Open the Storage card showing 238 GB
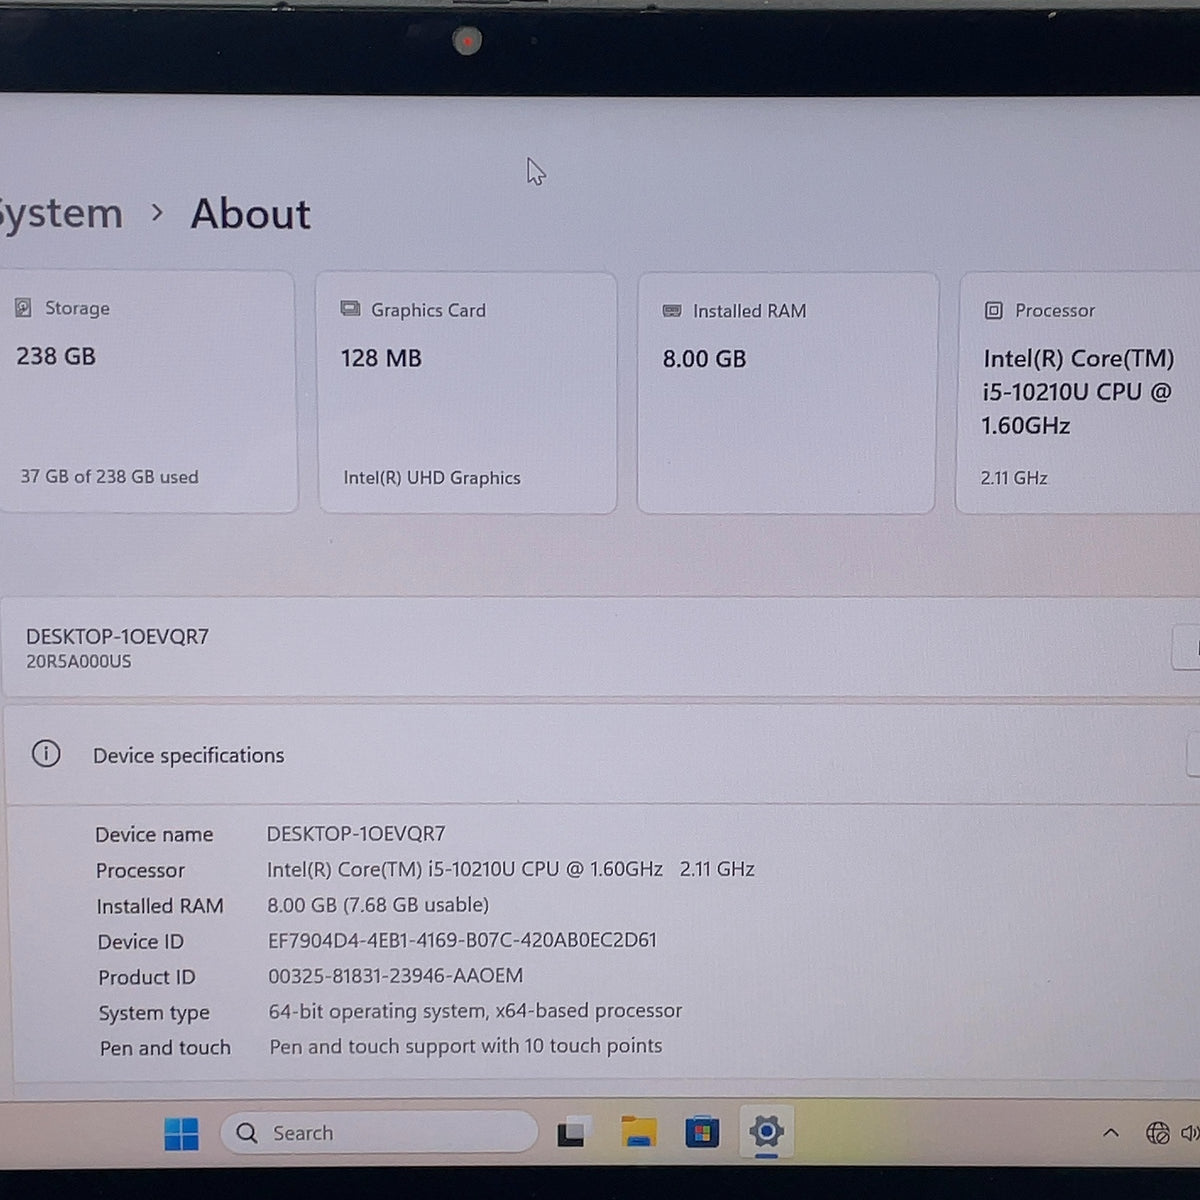Viewport: 1200px width, 1200px height. (148, 392)
